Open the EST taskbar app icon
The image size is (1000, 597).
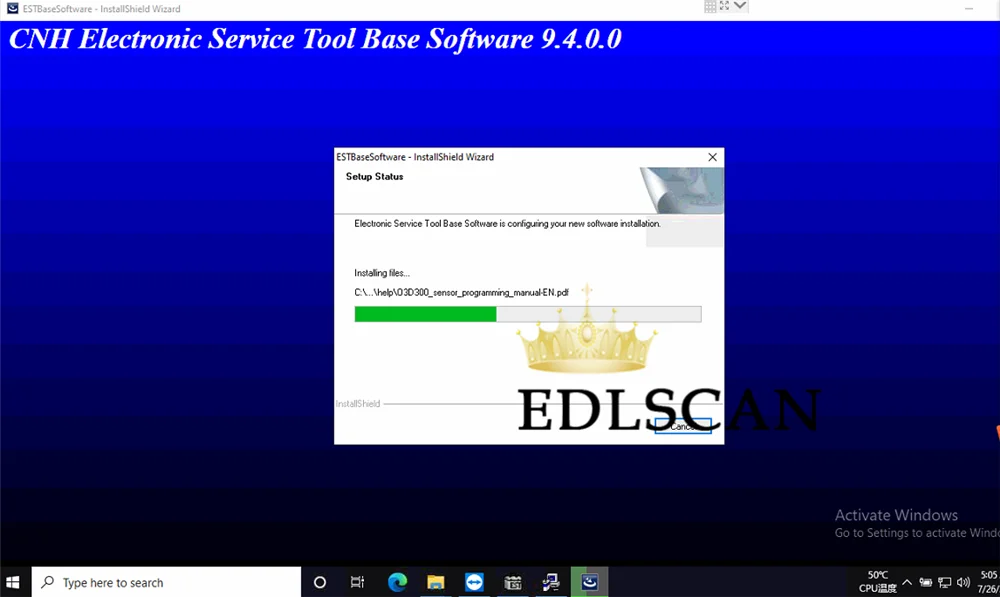513,582
